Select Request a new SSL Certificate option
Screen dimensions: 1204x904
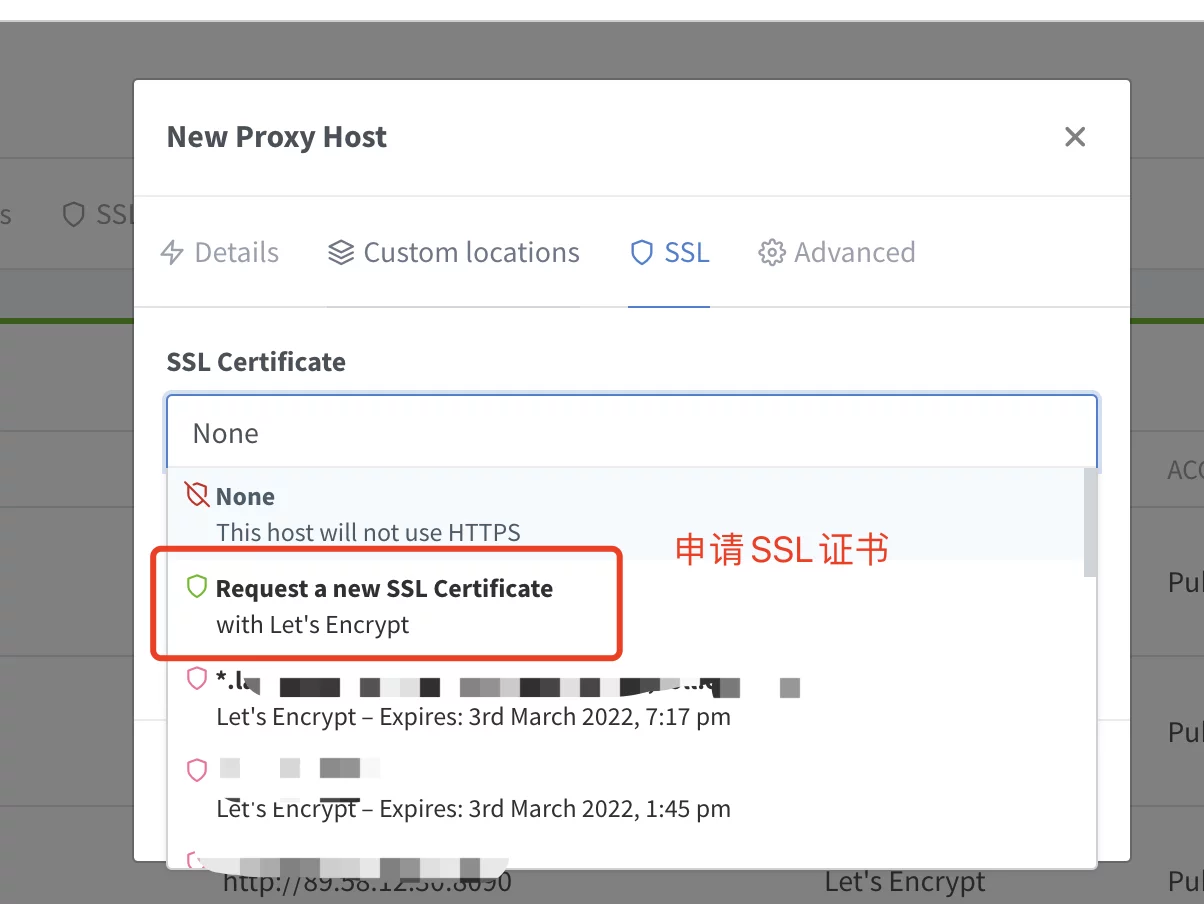626,606
